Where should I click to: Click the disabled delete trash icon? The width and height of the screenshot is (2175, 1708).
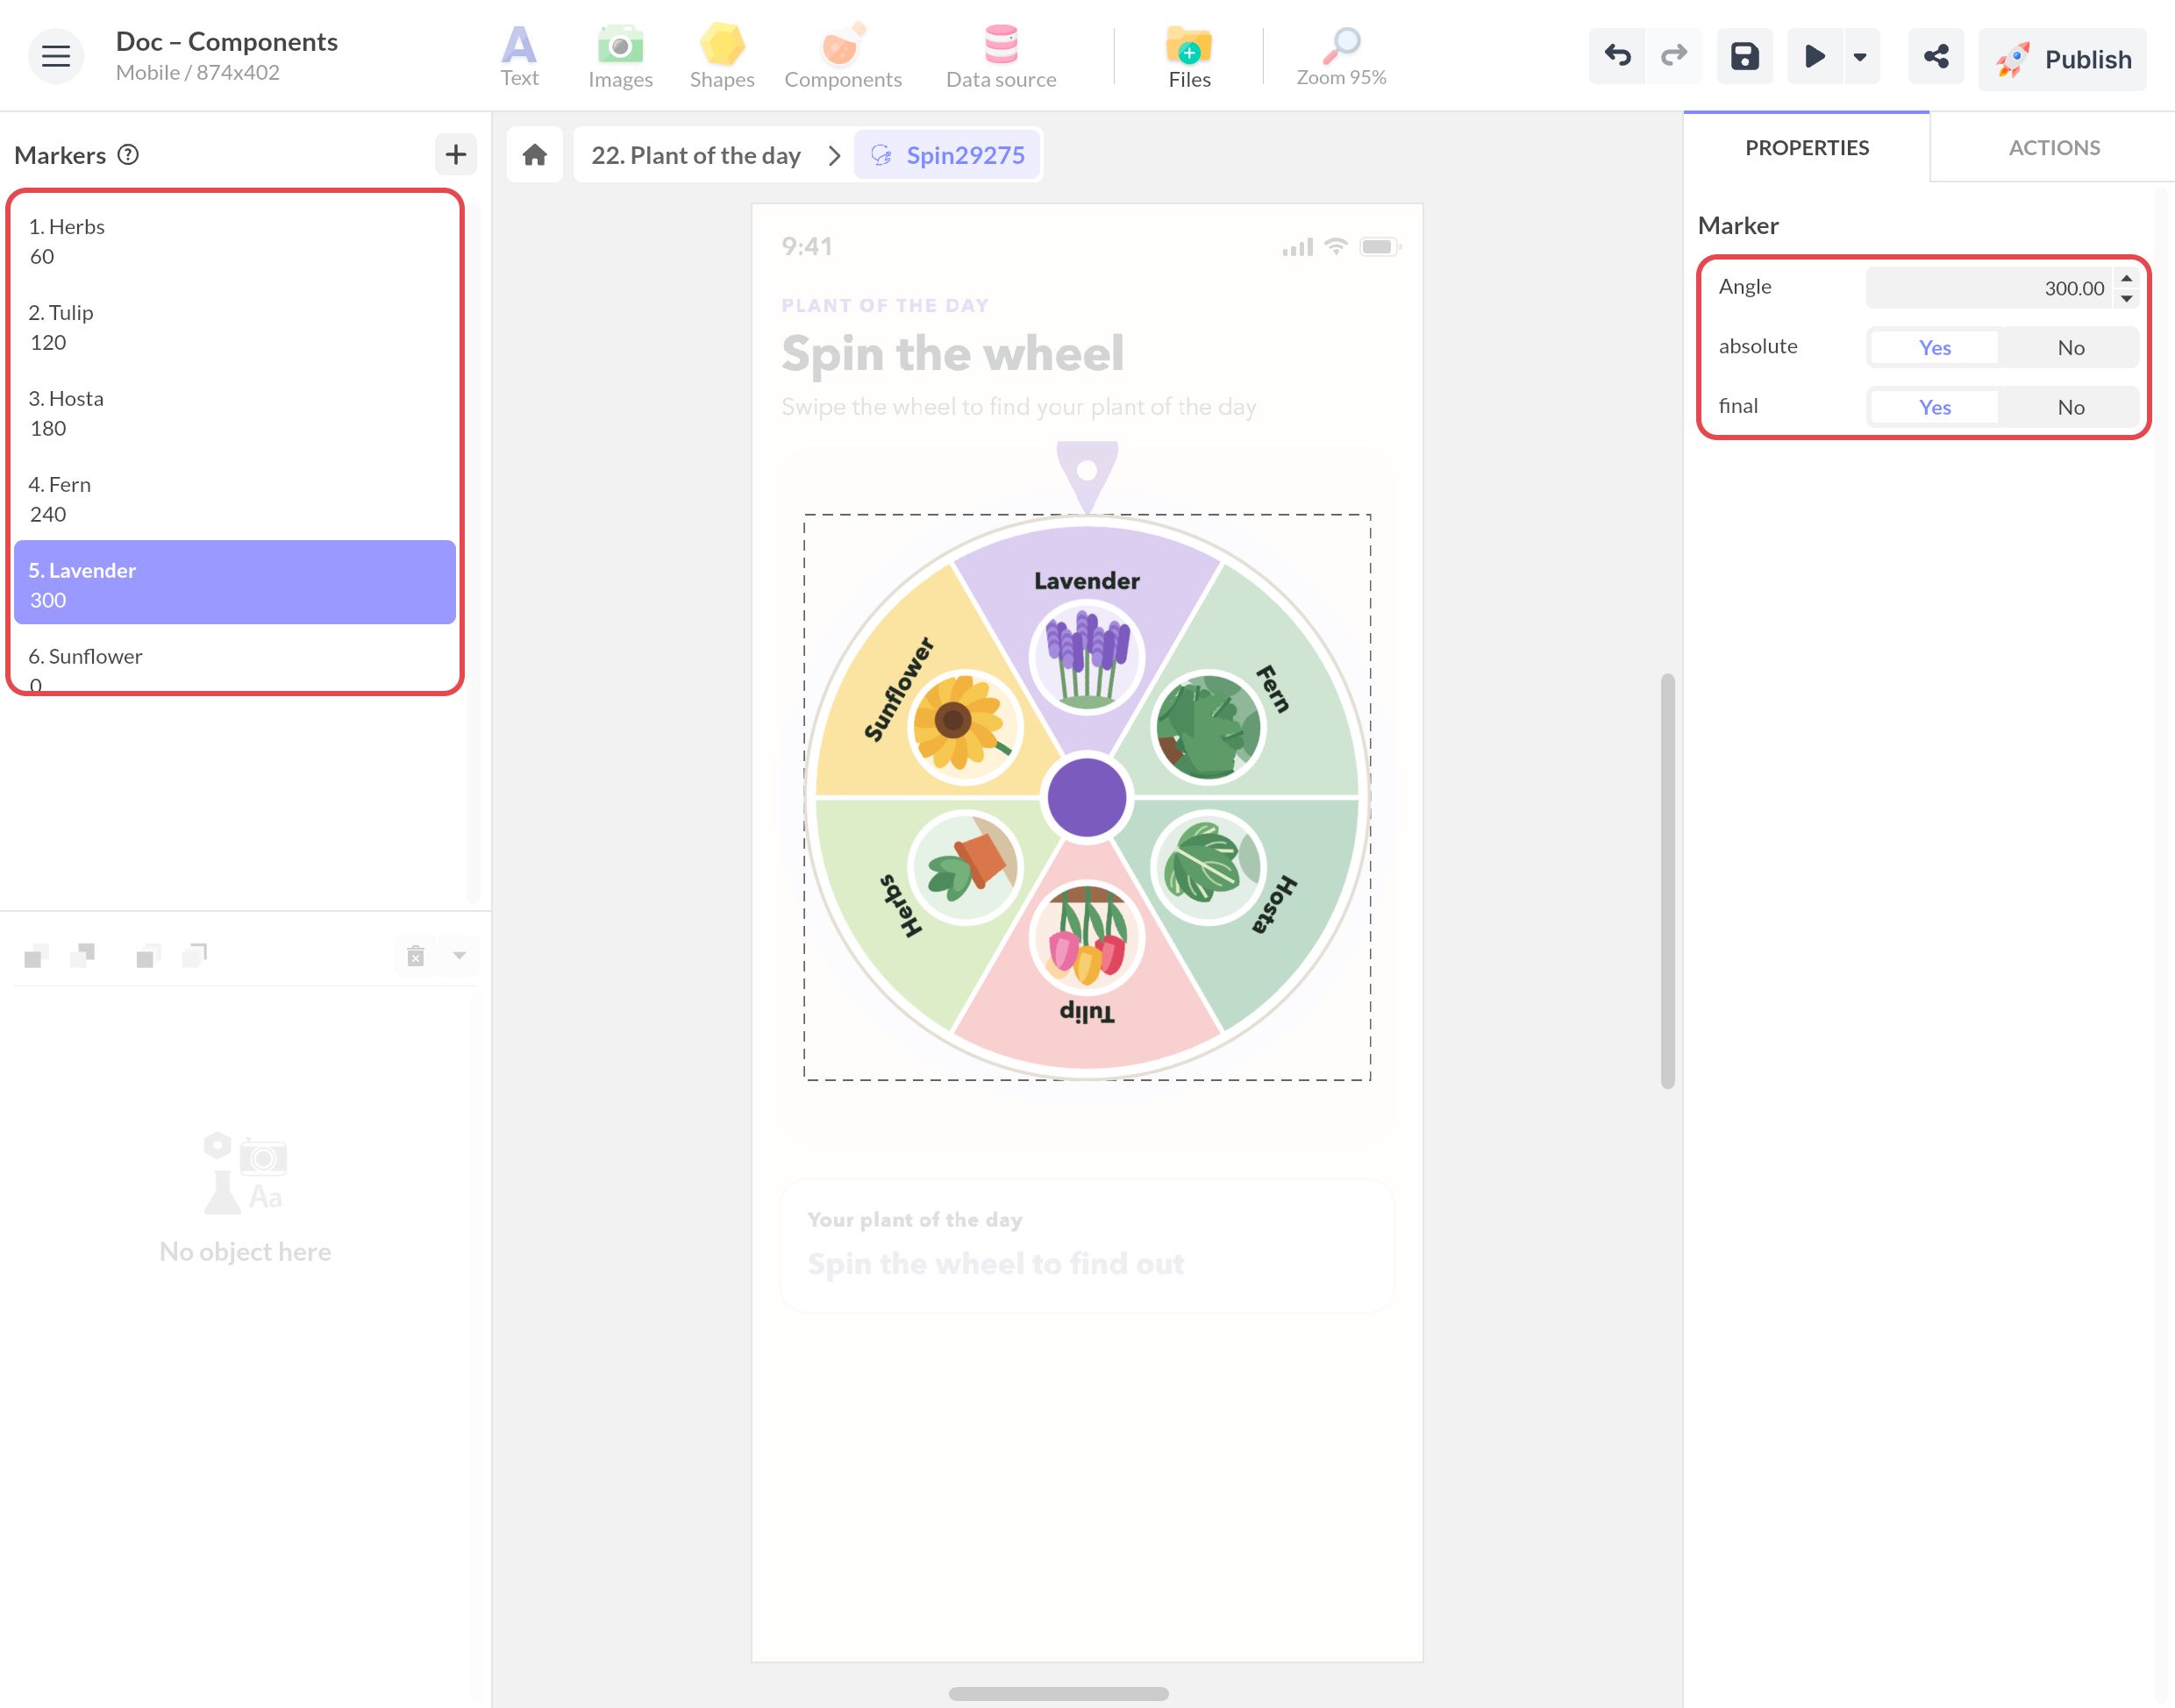point(416,956)
